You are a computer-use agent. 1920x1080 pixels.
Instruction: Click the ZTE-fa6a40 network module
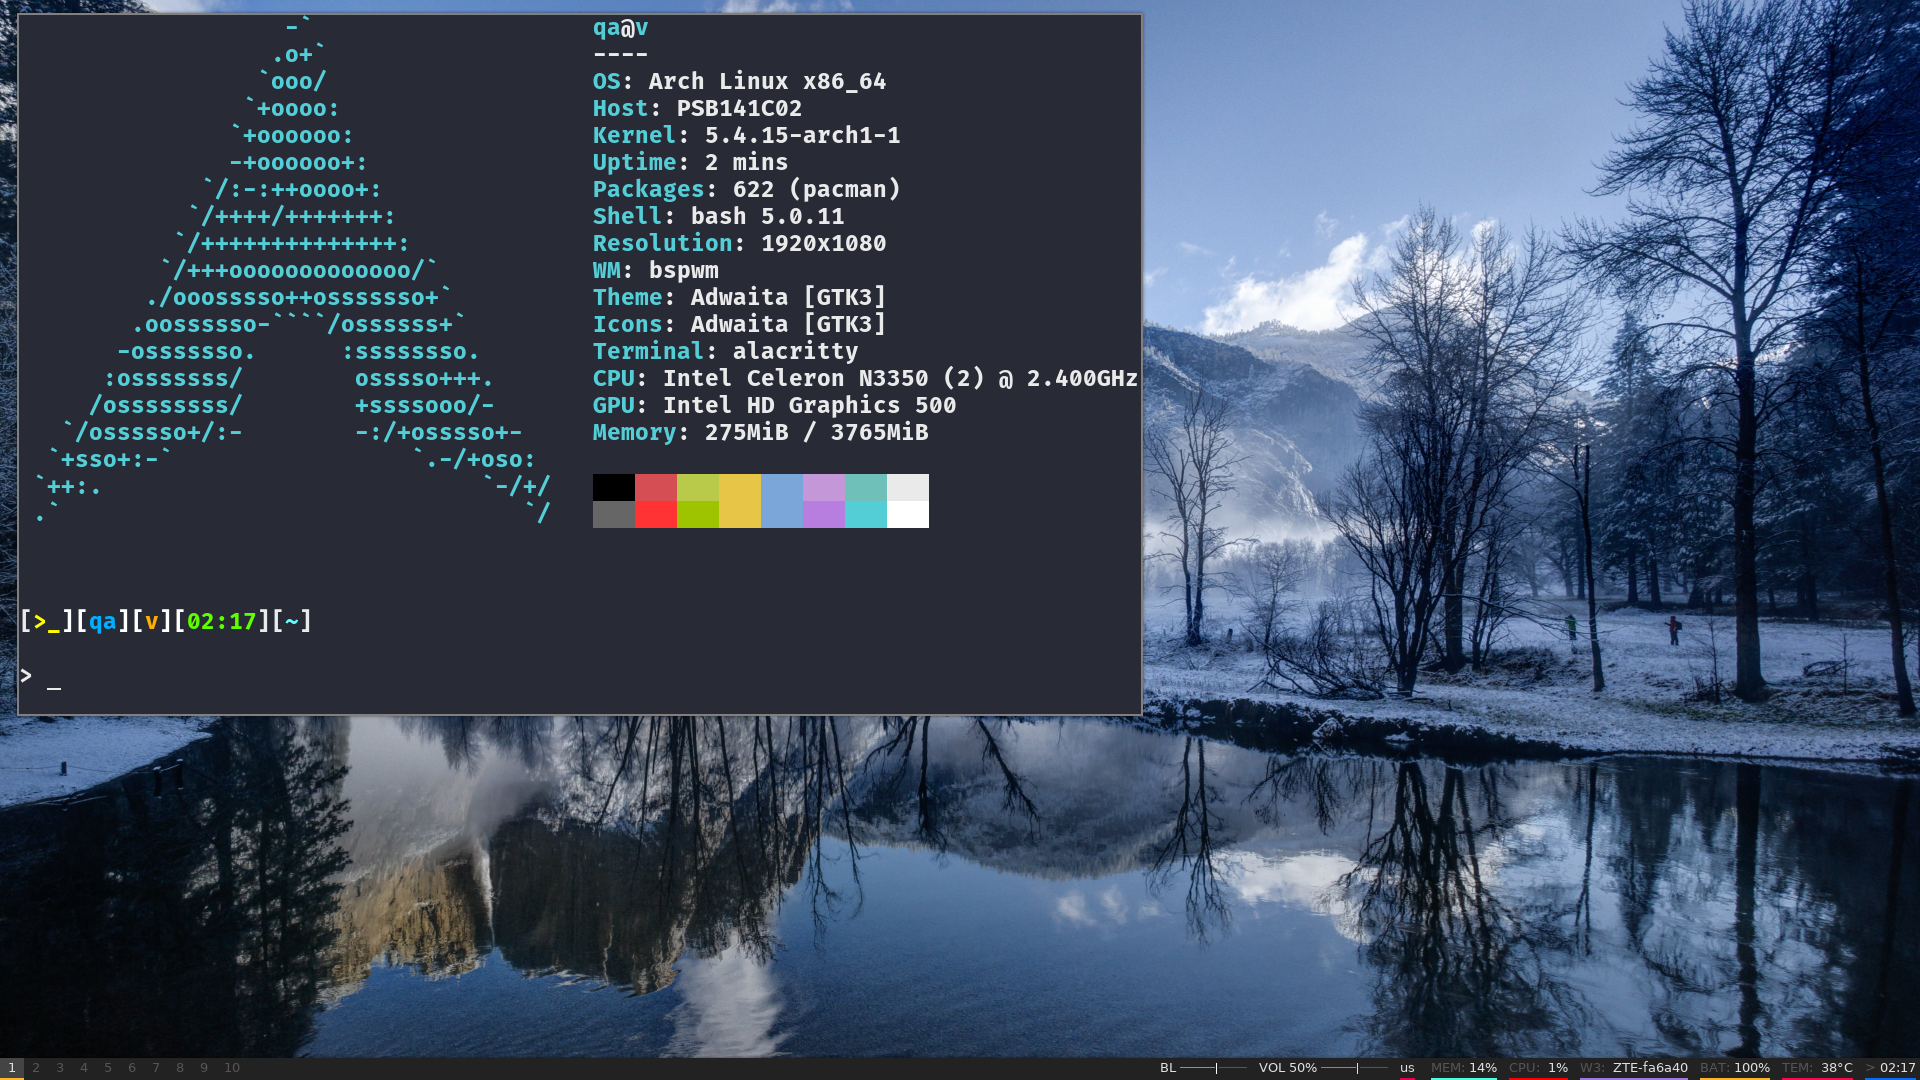tap(1634, 1068)
